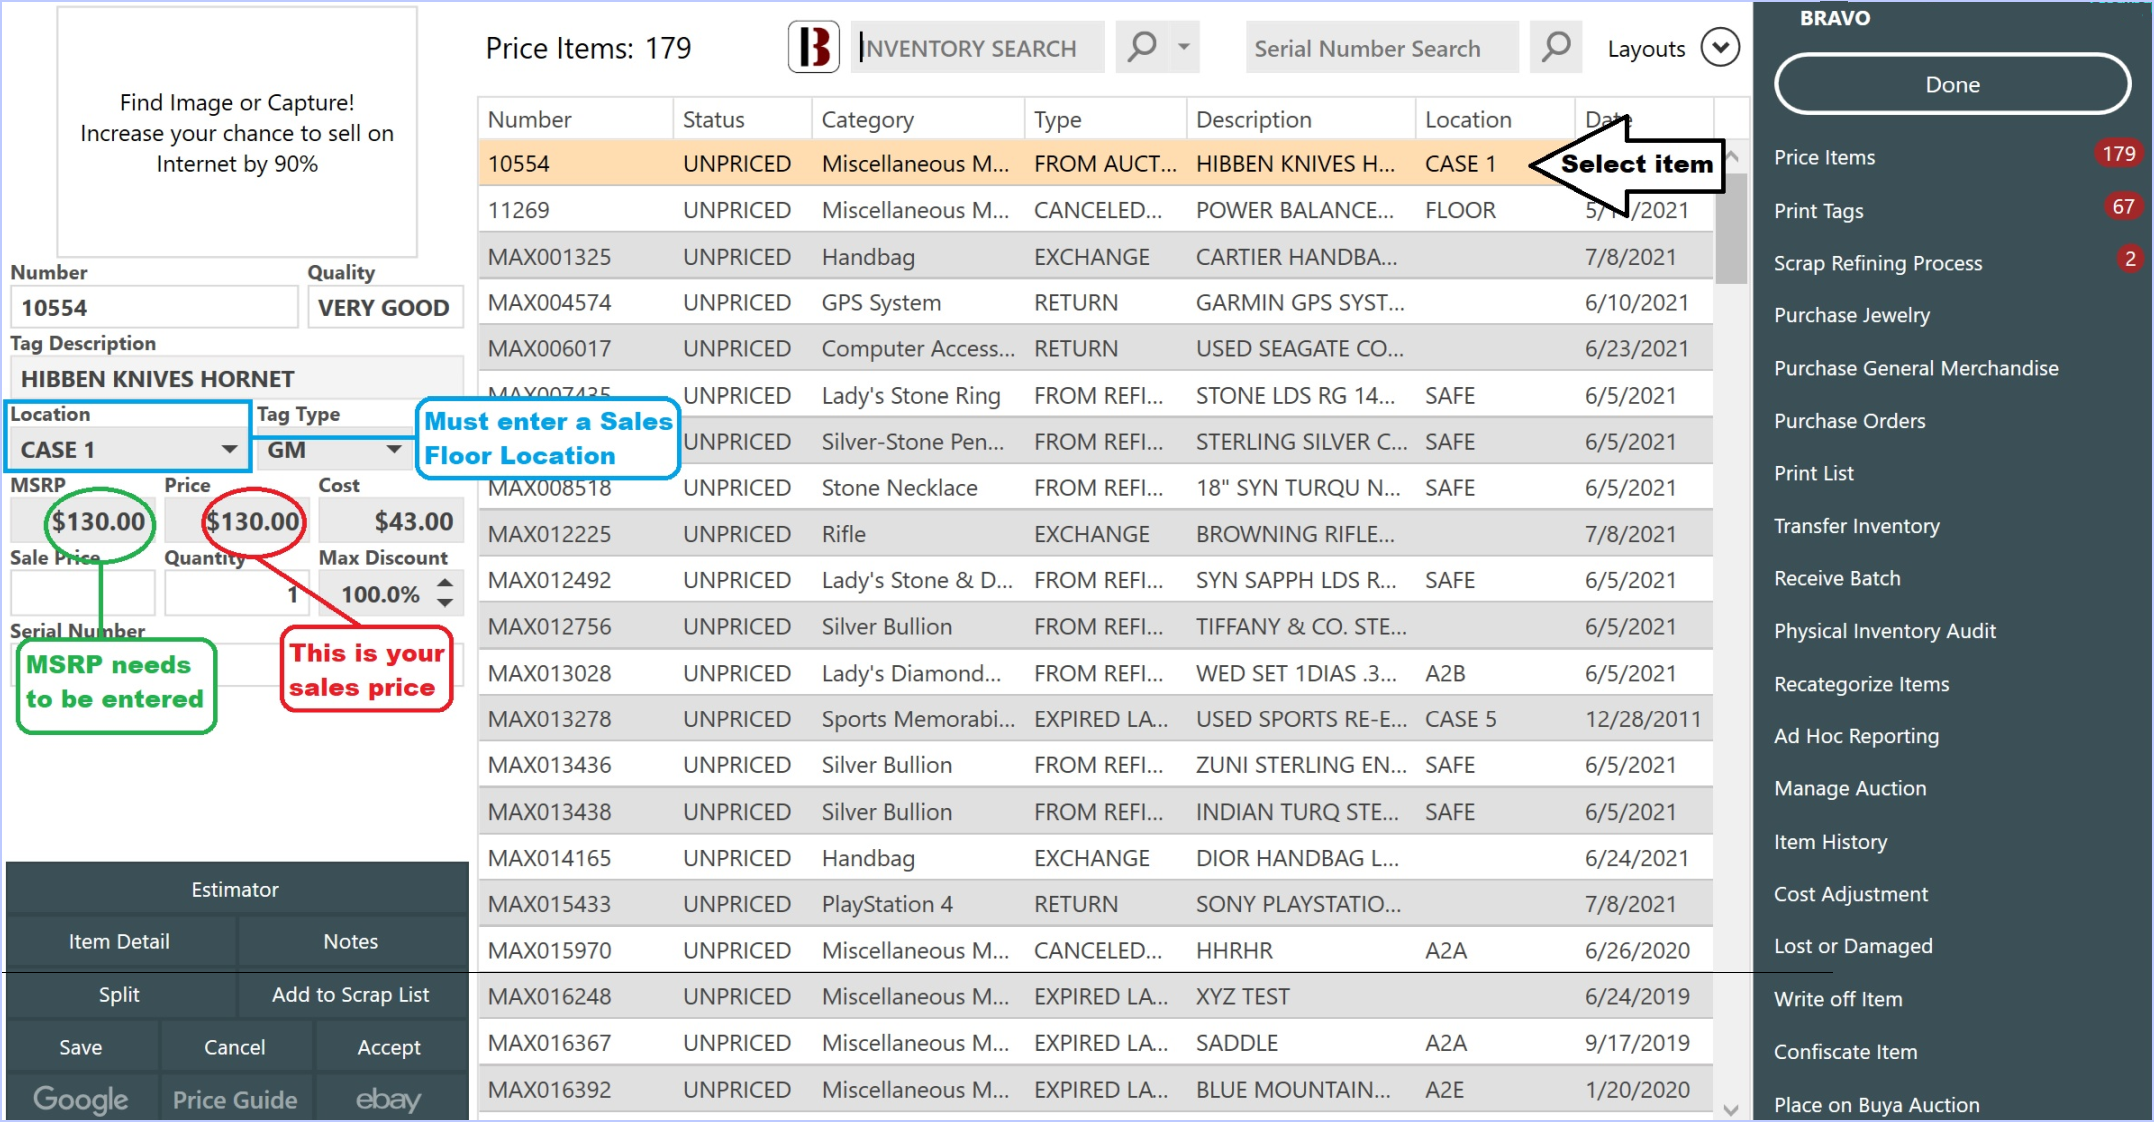The width and height of the screenshot is (2154, 1122).
Task: Click the Accept button
Action: point(390,1047)
